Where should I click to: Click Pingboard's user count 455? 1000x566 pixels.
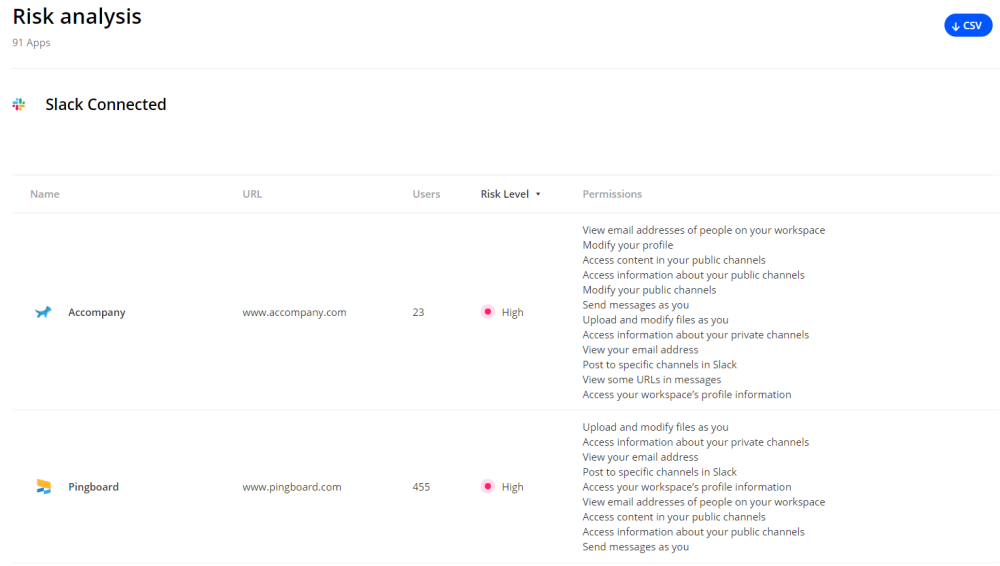point(421,487)
